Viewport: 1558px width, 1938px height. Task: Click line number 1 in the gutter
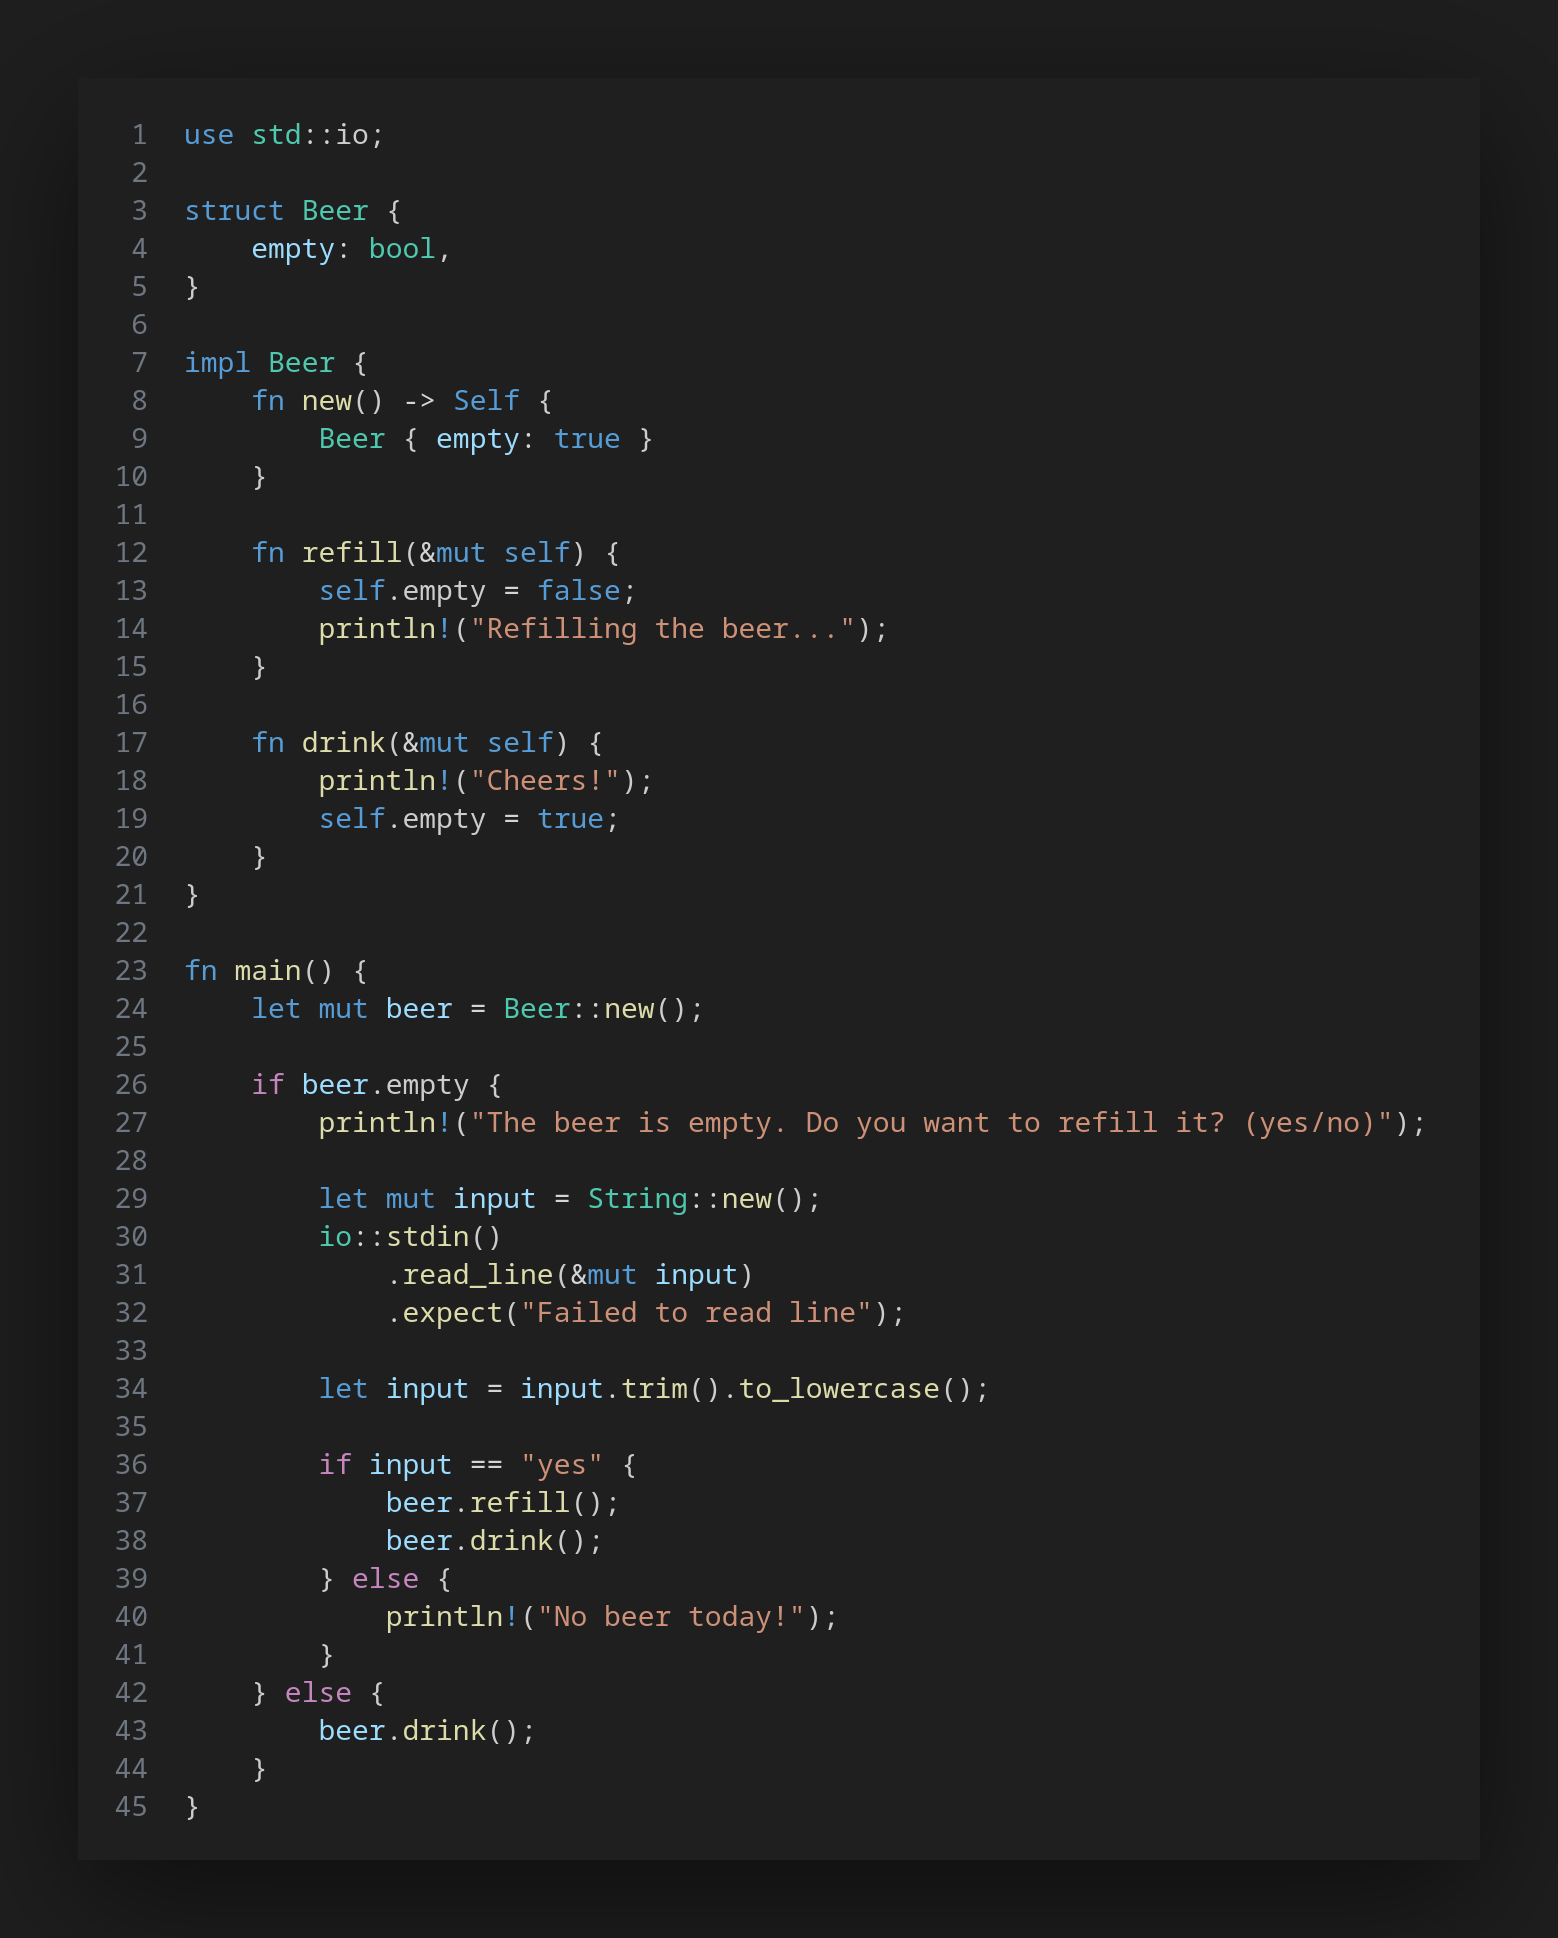point(139,135)
